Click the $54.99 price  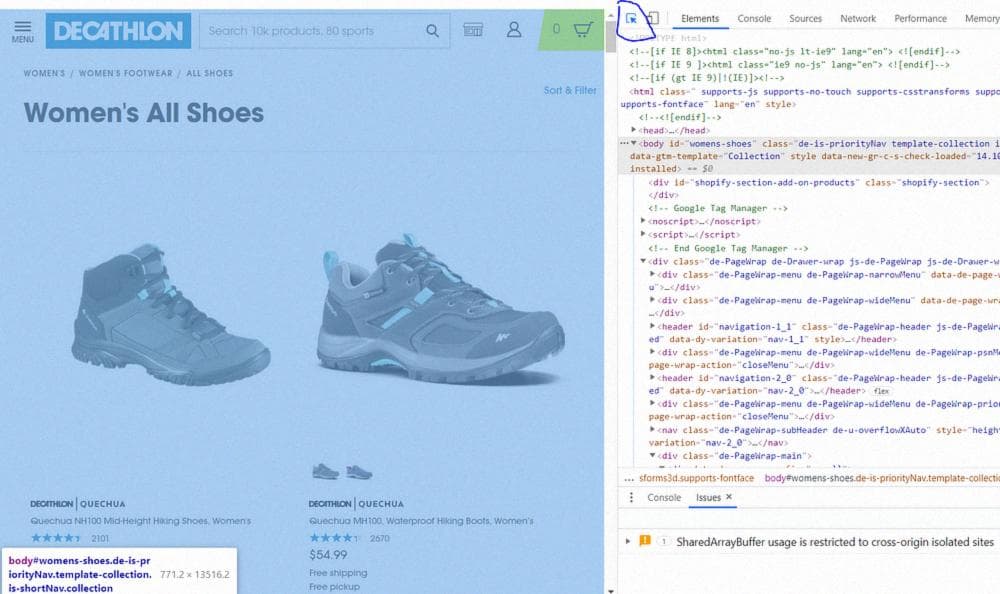[x=328, y=554]
